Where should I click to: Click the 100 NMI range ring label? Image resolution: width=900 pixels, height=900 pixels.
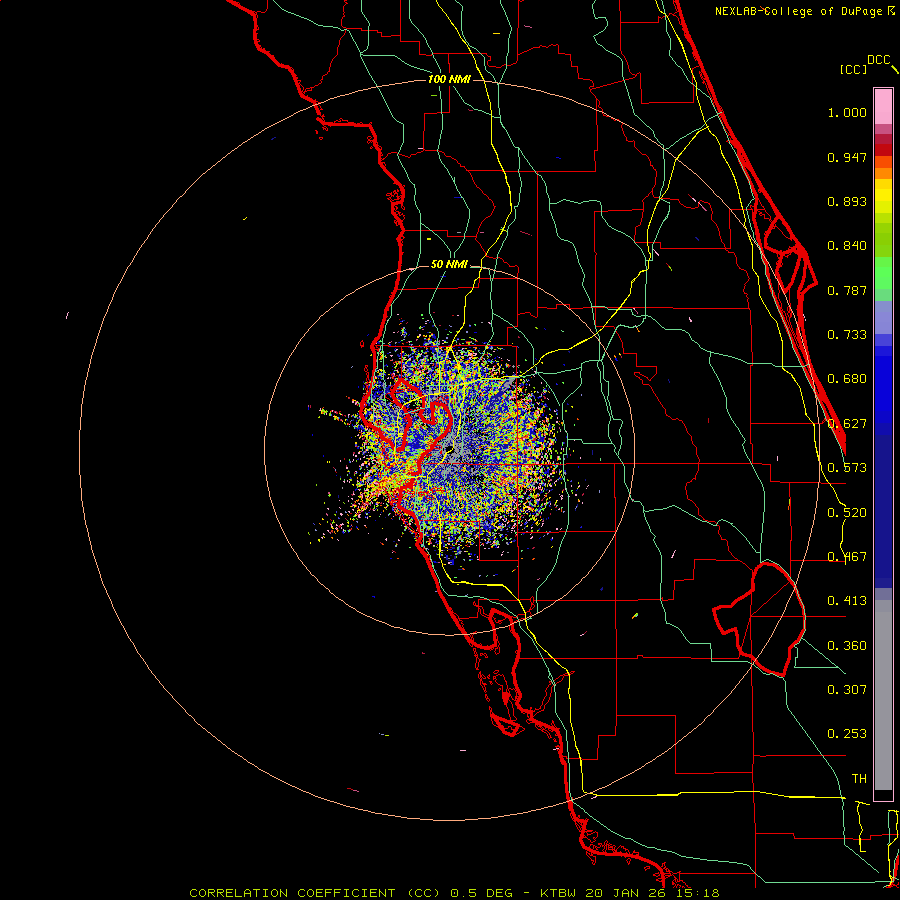(x=449, y=79)
